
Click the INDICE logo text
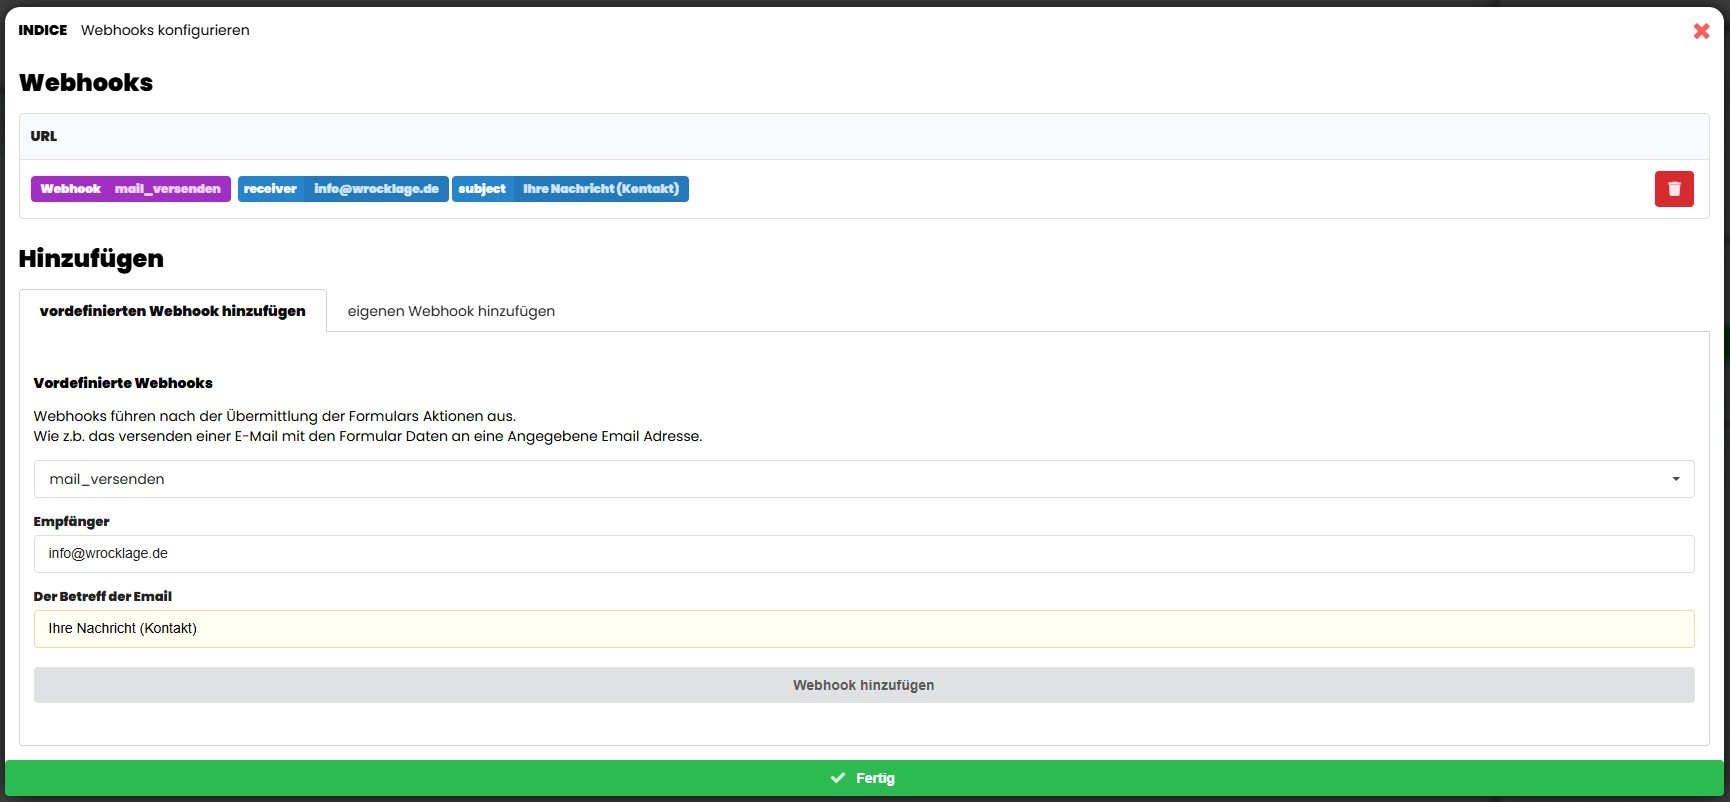tap(43, 30)
